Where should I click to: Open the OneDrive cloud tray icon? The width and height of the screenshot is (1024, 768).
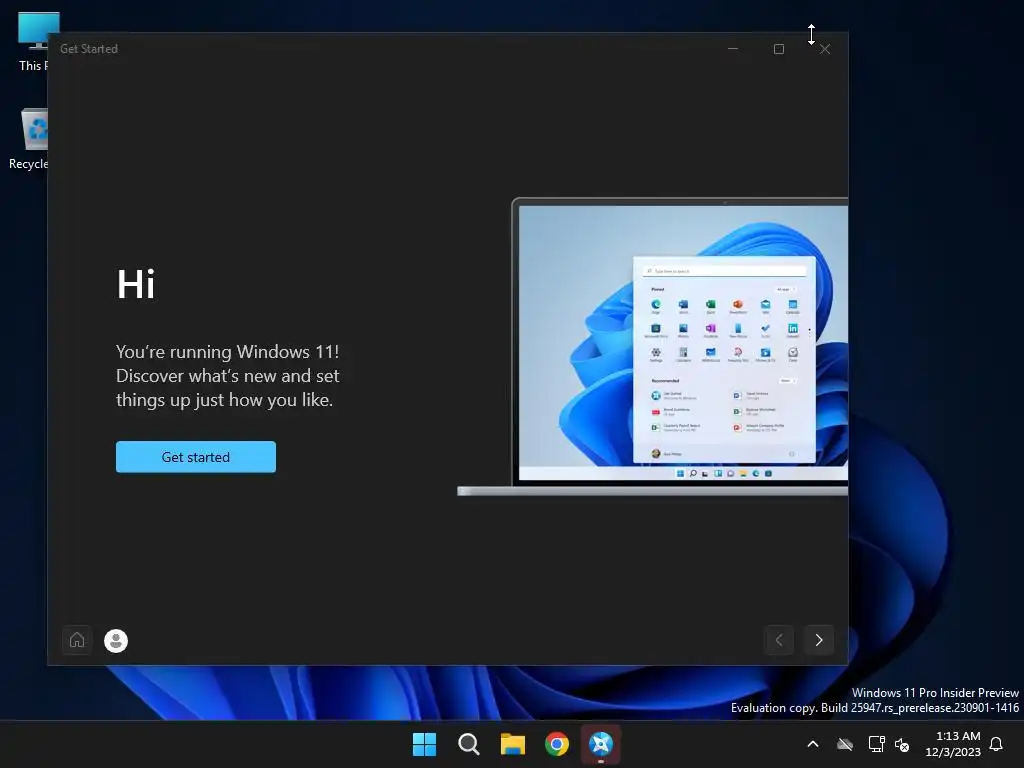pos(845,744)
